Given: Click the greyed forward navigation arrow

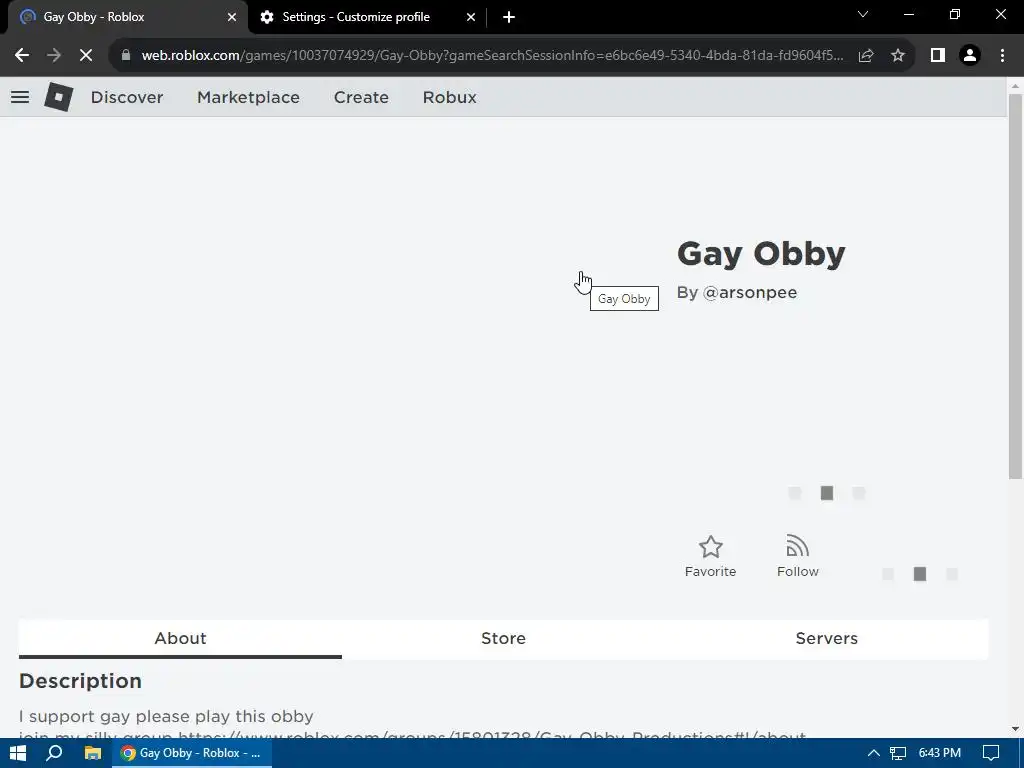Looking at the screenshot, I should pyautogui.click(x=54, y=56).
